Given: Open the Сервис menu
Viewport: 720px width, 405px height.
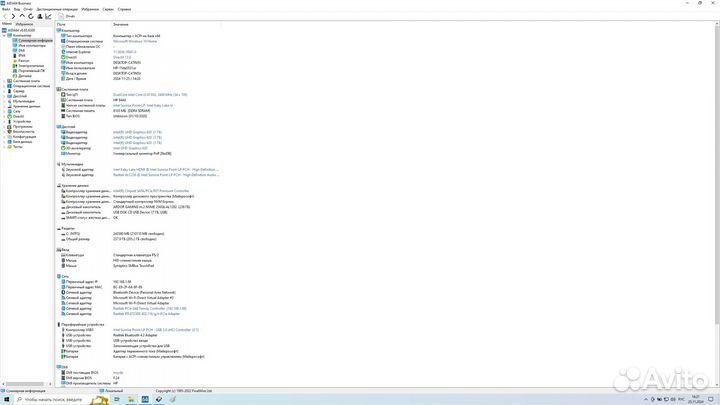Looking at the screenshot, I should pyautogui.click(x=108, y=9).
